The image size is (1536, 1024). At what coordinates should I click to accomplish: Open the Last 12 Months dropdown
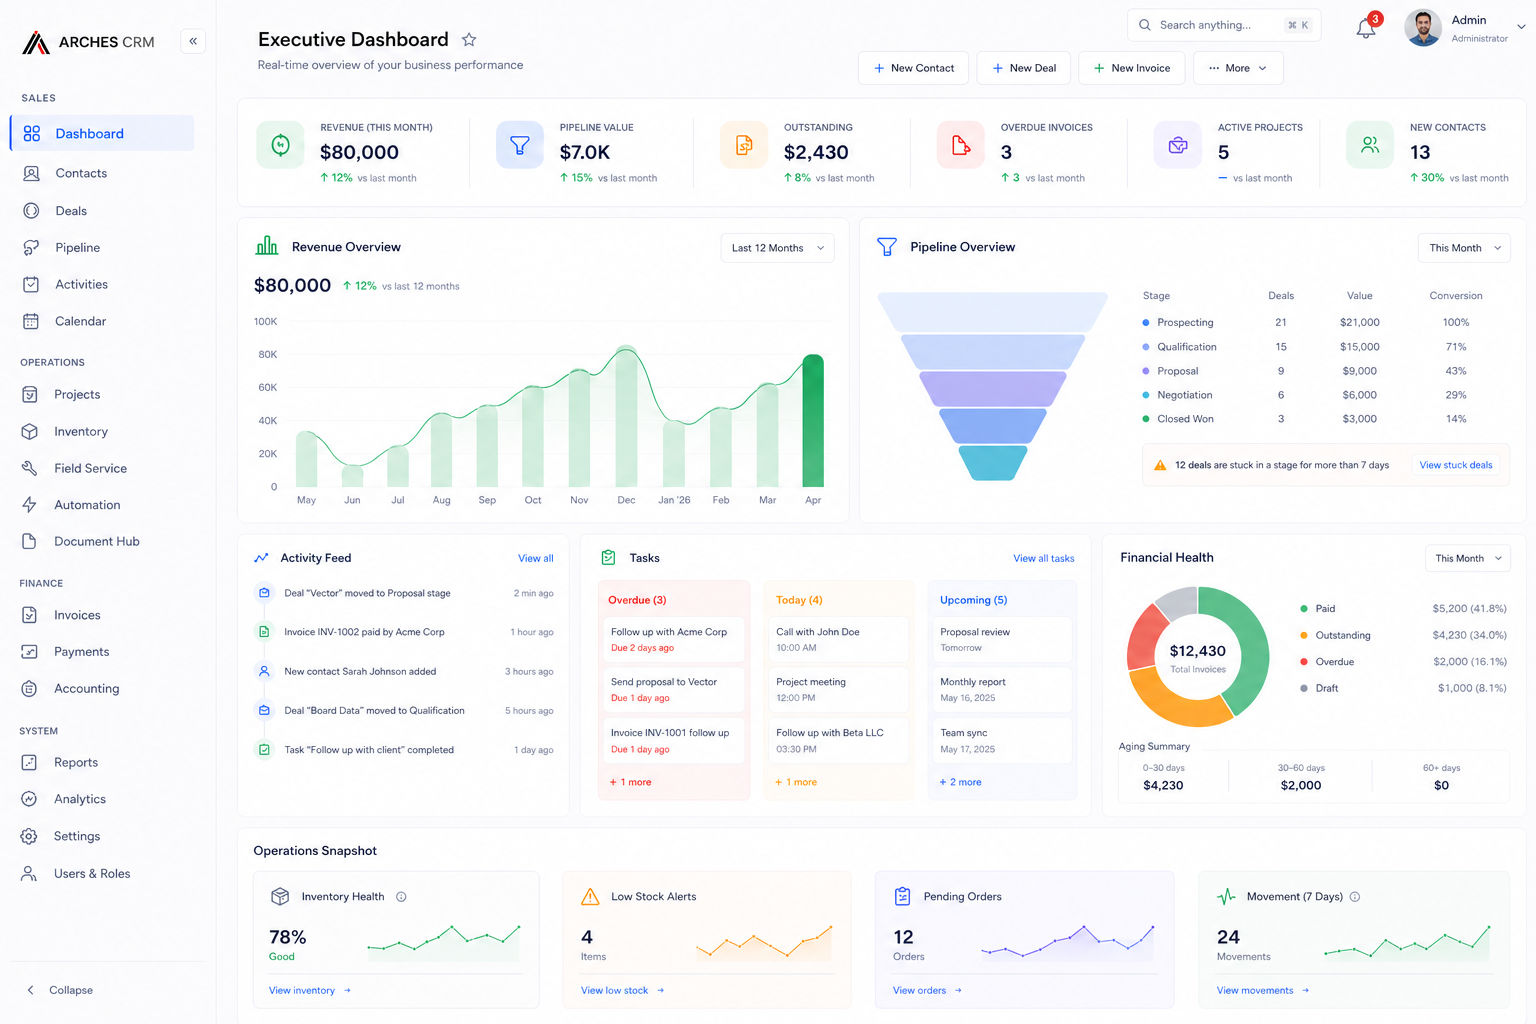pyautogui.click(x=777, y=248)
